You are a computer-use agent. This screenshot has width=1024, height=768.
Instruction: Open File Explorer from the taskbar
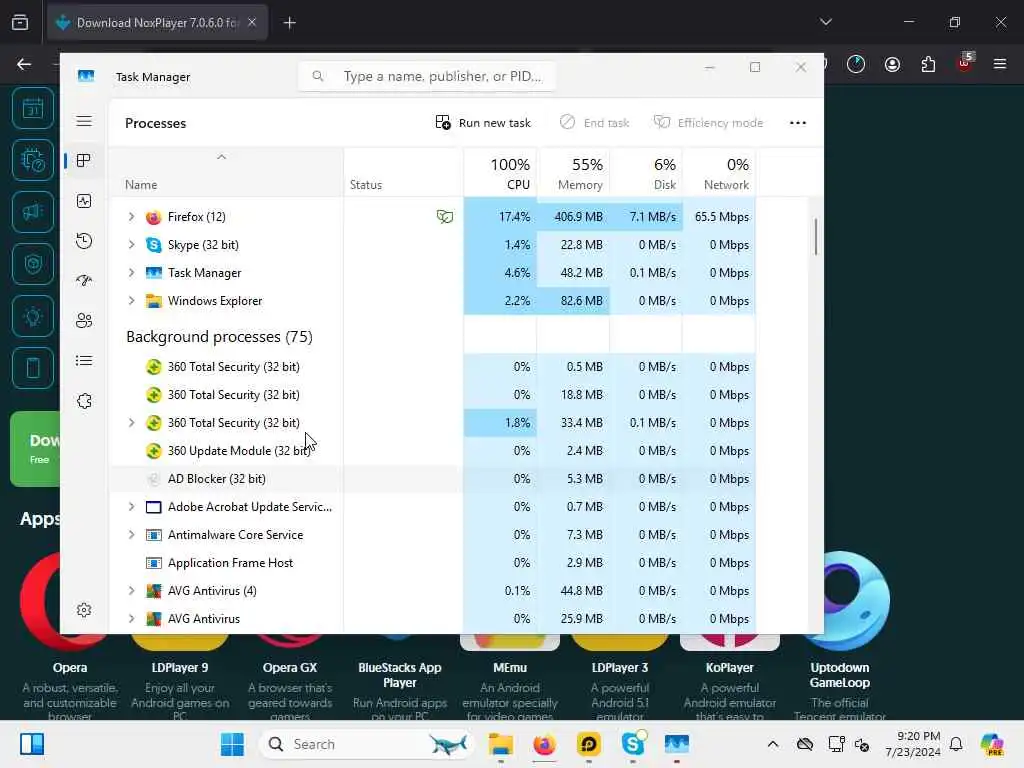500,744
